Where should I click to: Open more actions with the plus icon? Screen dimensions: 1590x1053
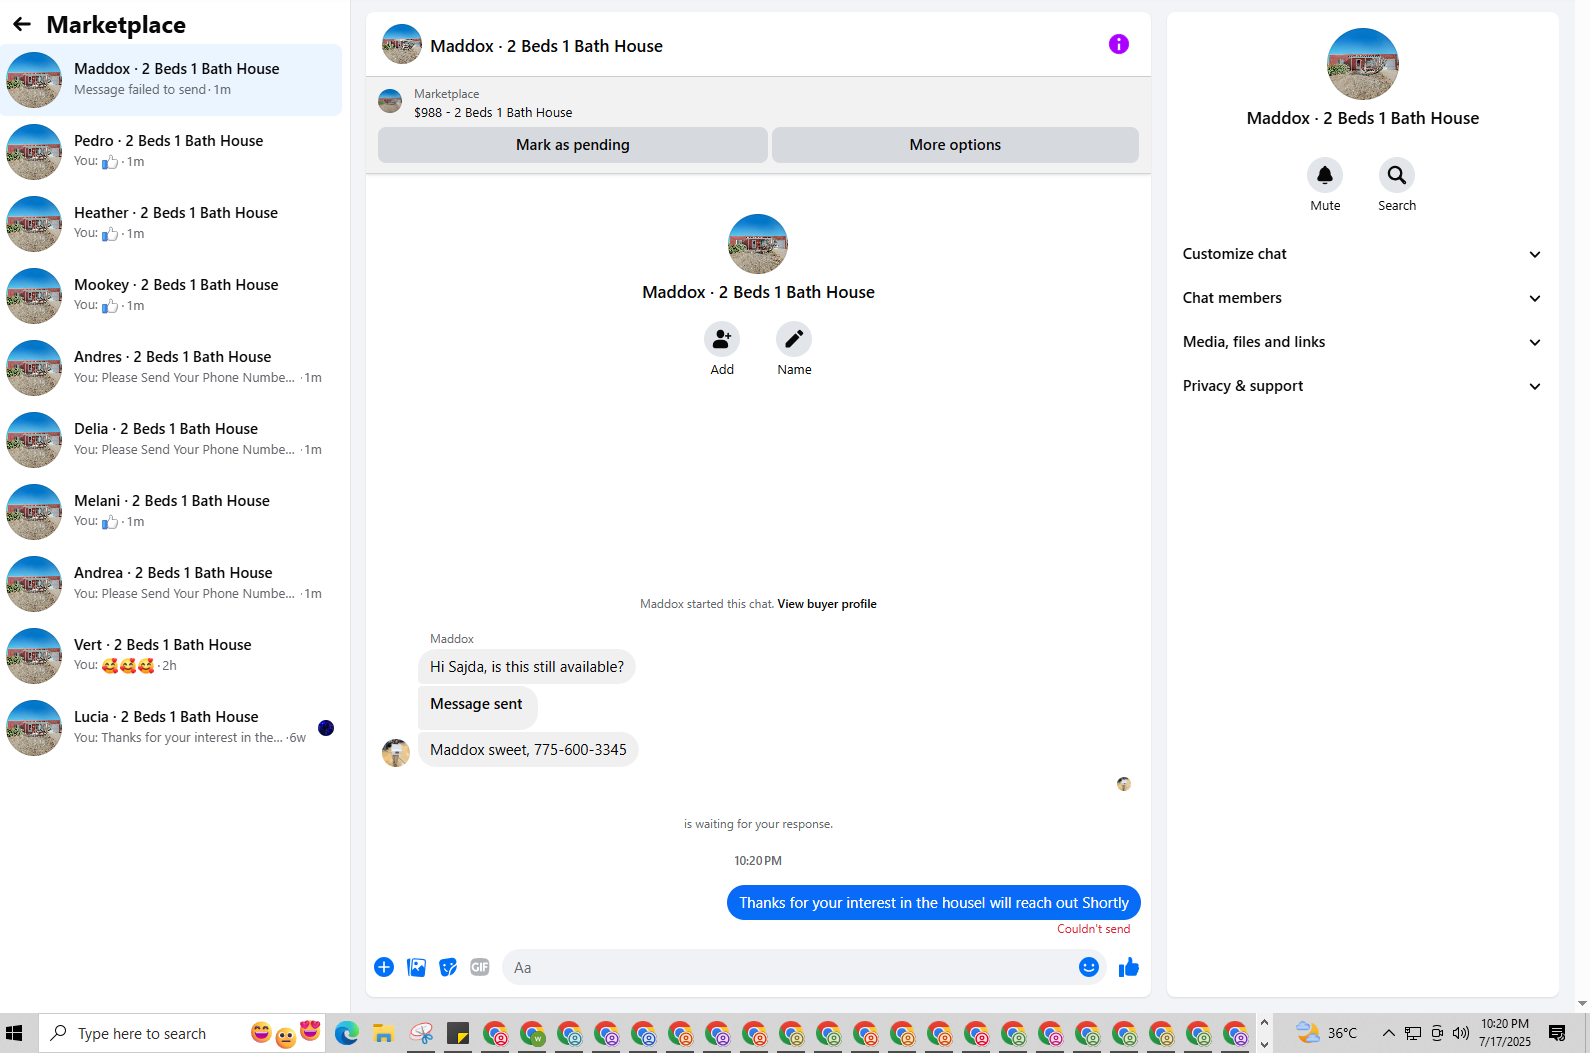point(384,967)
